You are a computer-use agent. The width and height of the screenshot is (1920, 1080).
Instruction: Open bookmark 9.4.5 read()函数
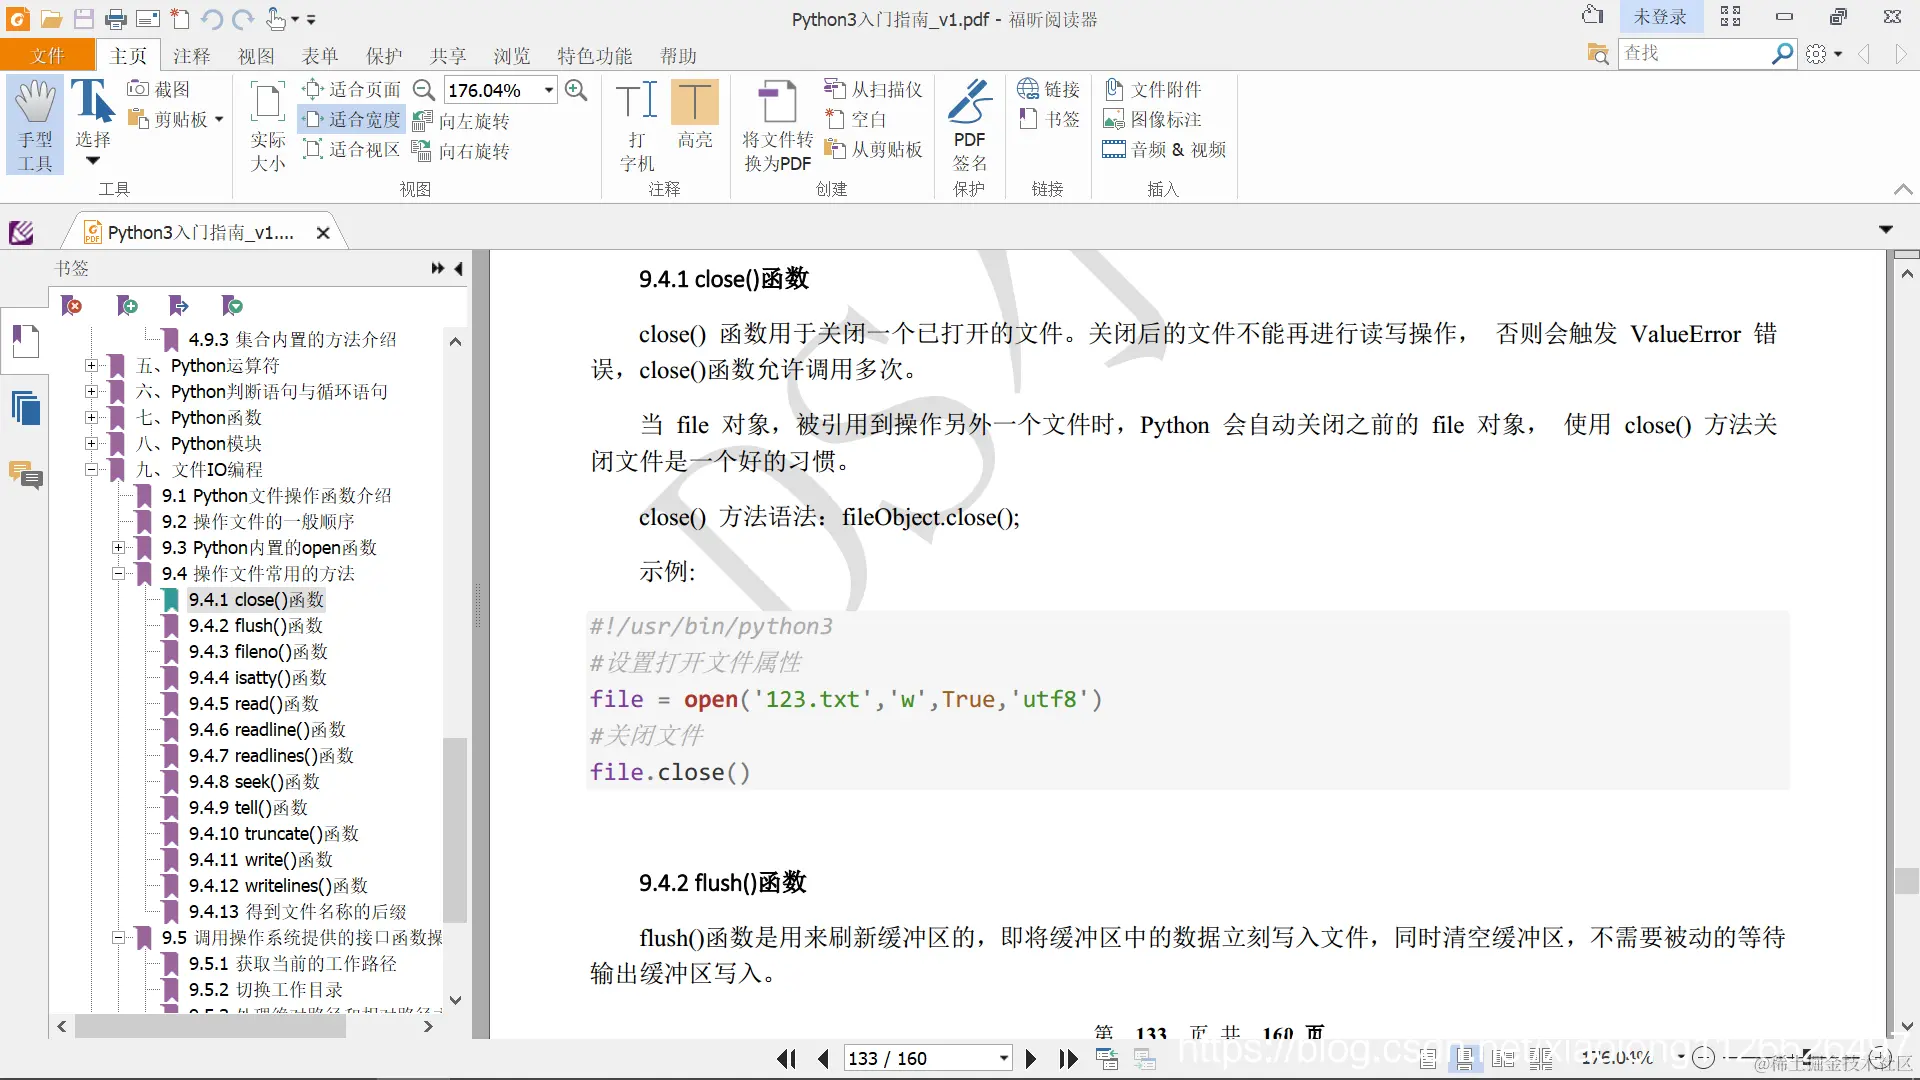point(253,703)
